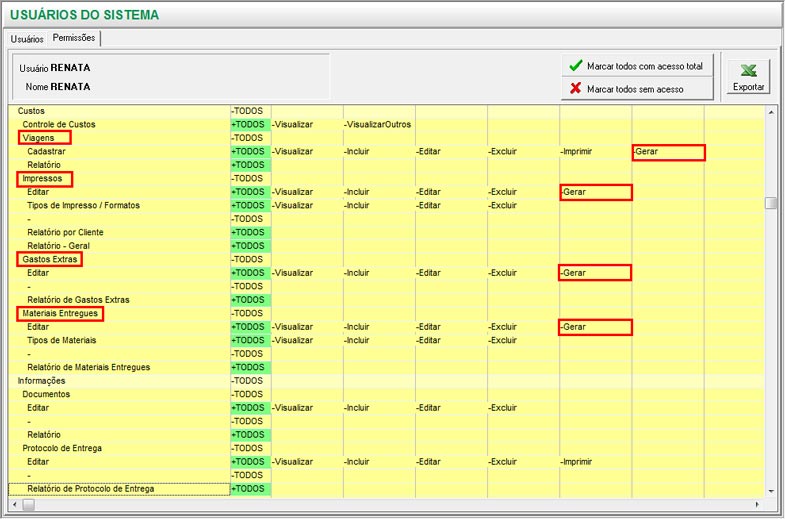The image size is (785, 519).
Task: Select the Viagens group row
Action: [x=119, y=138]
